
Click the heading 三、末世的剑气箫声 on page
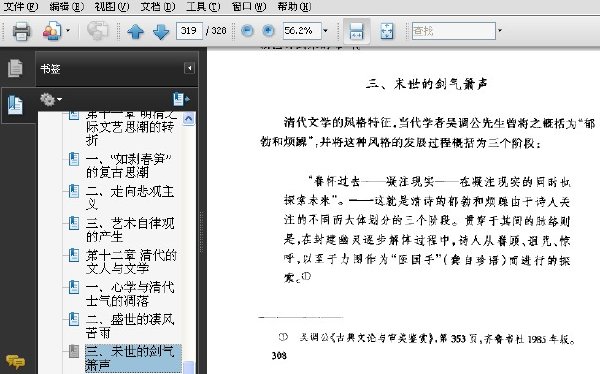point(427,84)
